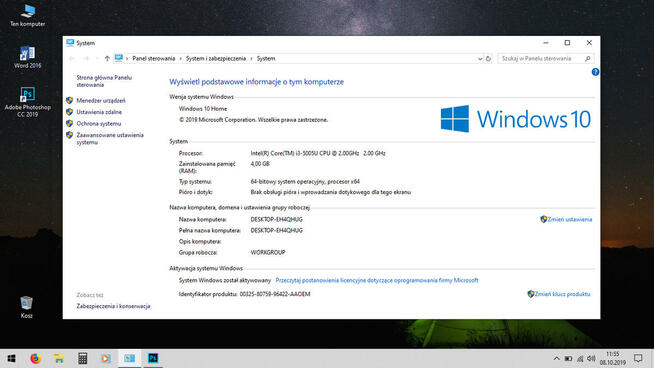The width and height of the screenshot is (654, 368).
Task: Open Menedżer urządzeń link
Action: pyautogui.click(x=101, y=101)
